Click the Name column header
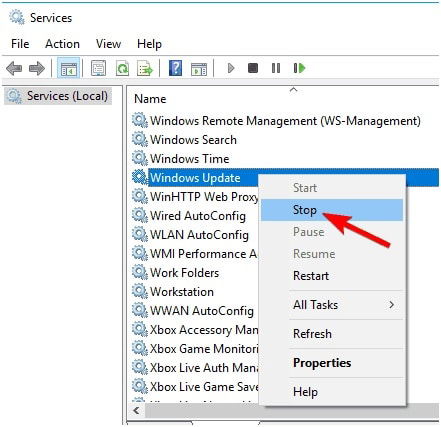This screenshot has width=441, height=427. point(150,99)
